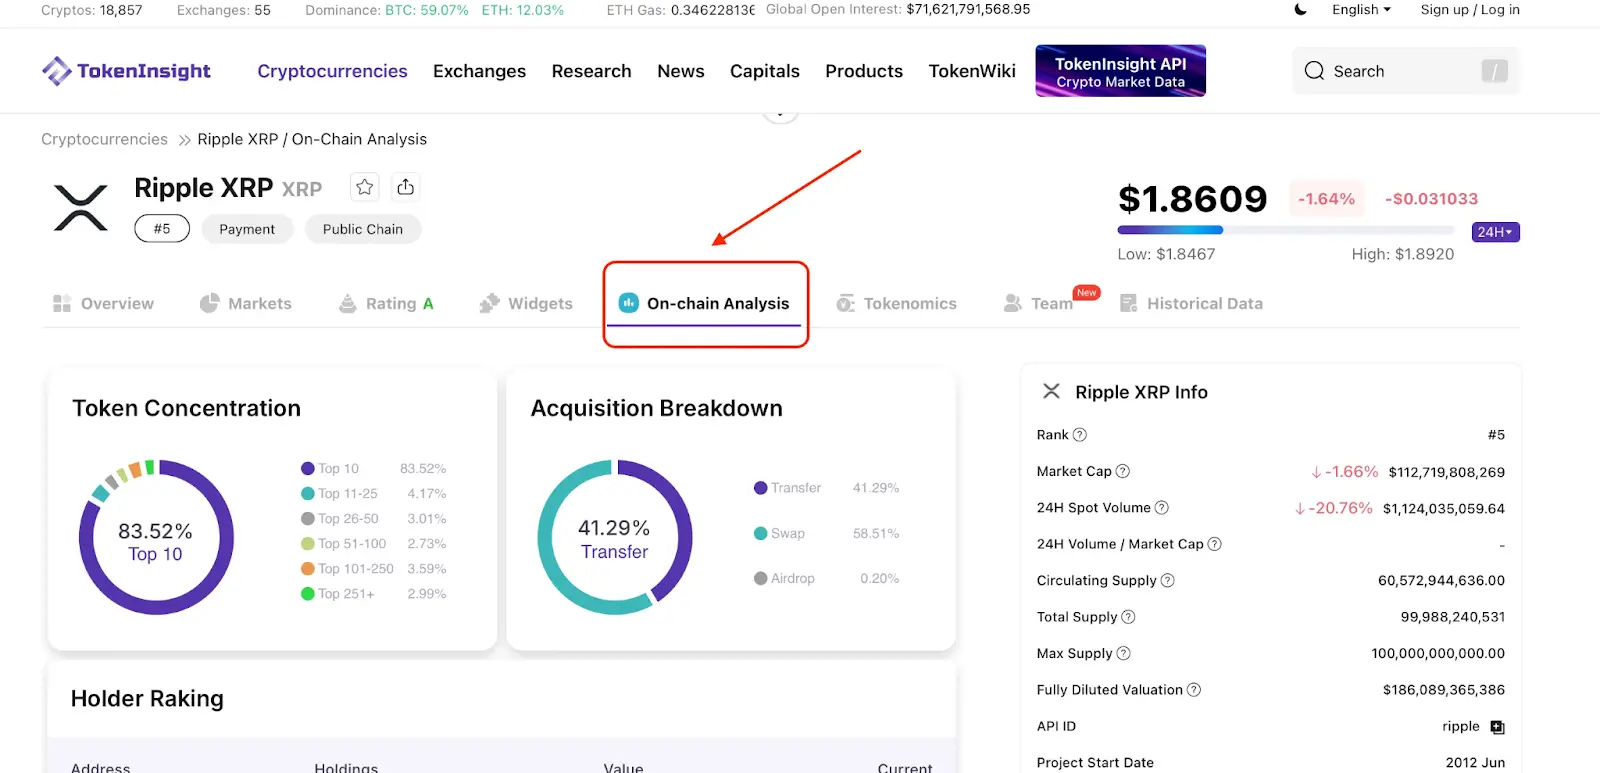Expand the 24H time range selector
Viewport: 1600px width, 773px height.
1495,232
